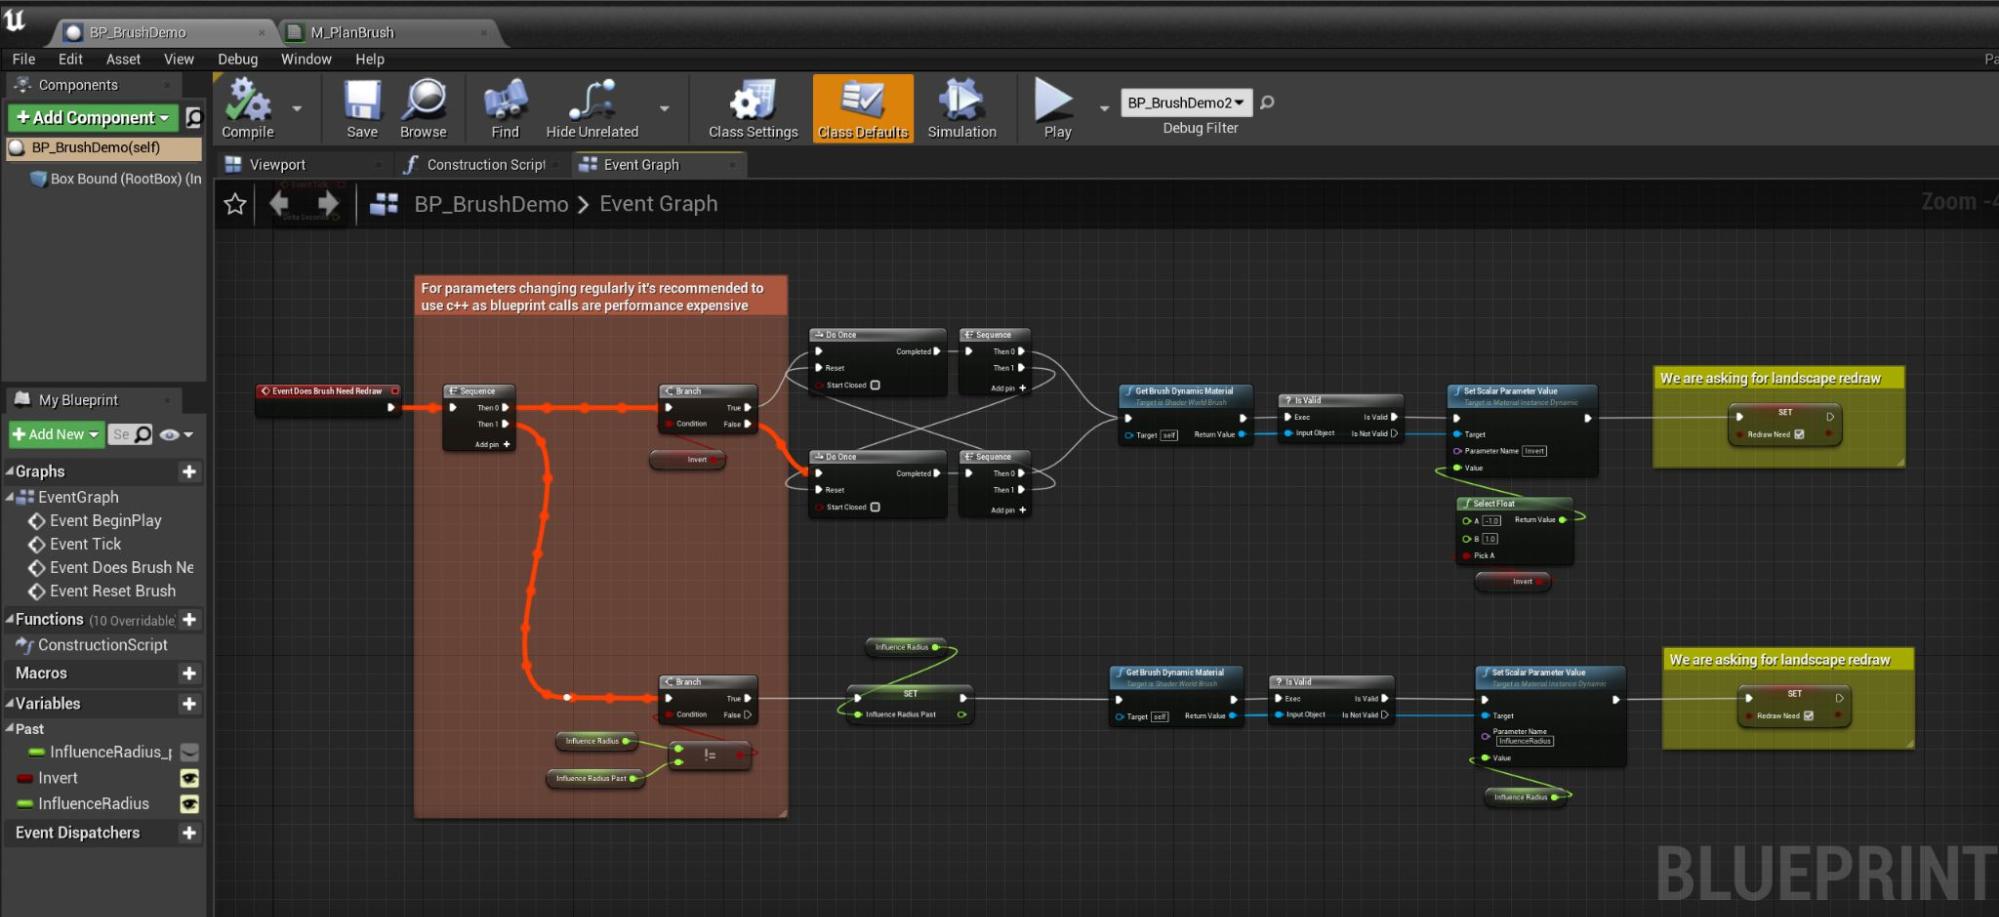The image size is (1999, 917).
Task: Open the Window menu
Action: [306, 59]
